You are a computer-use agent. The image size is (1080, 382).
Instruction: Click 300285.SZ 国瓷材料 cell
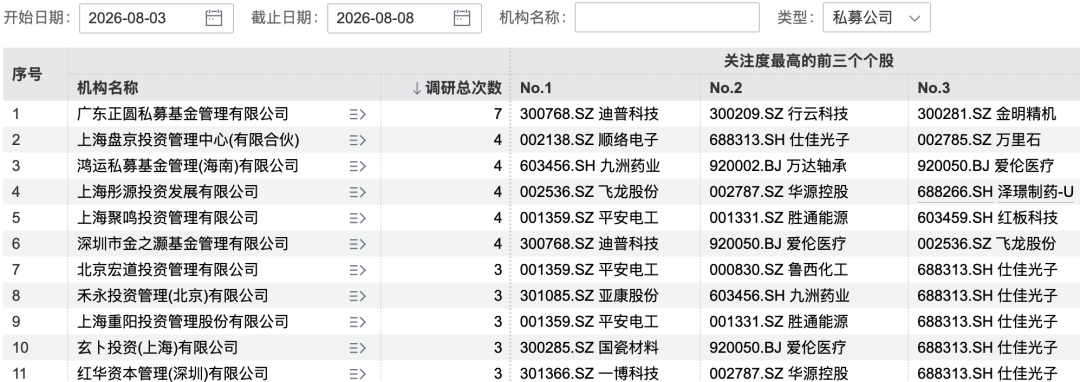(589, 348)
